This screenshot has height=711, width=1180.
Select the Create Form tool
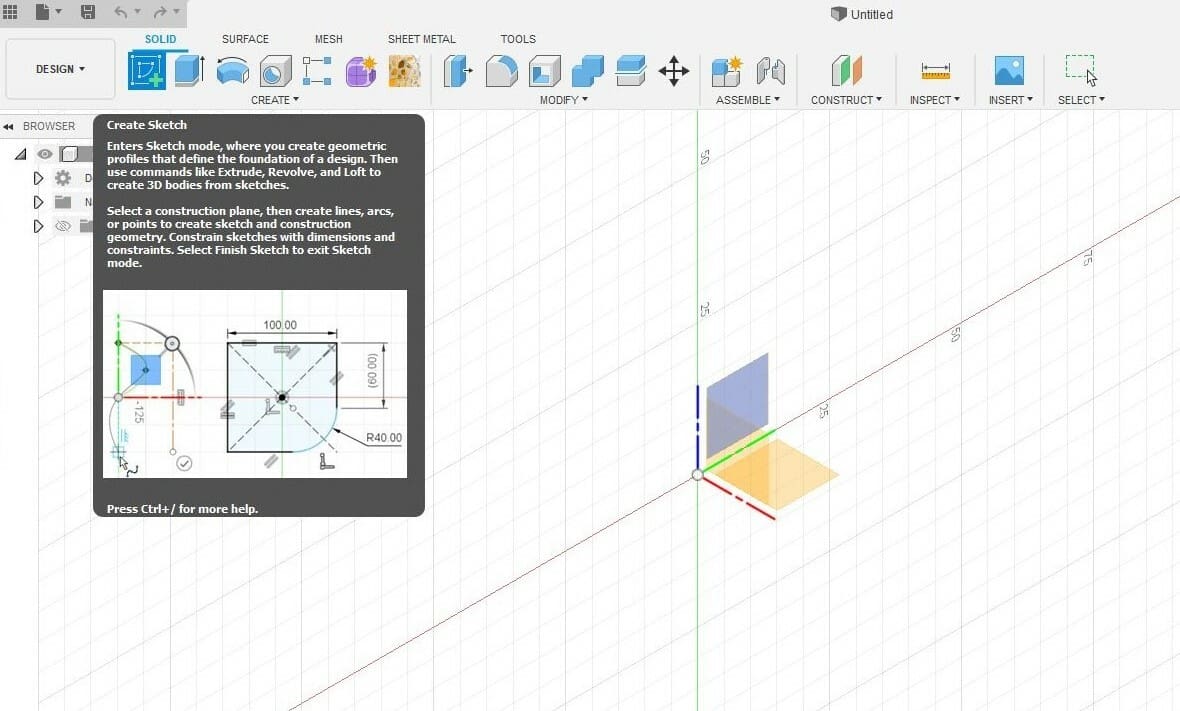(360, 71)
